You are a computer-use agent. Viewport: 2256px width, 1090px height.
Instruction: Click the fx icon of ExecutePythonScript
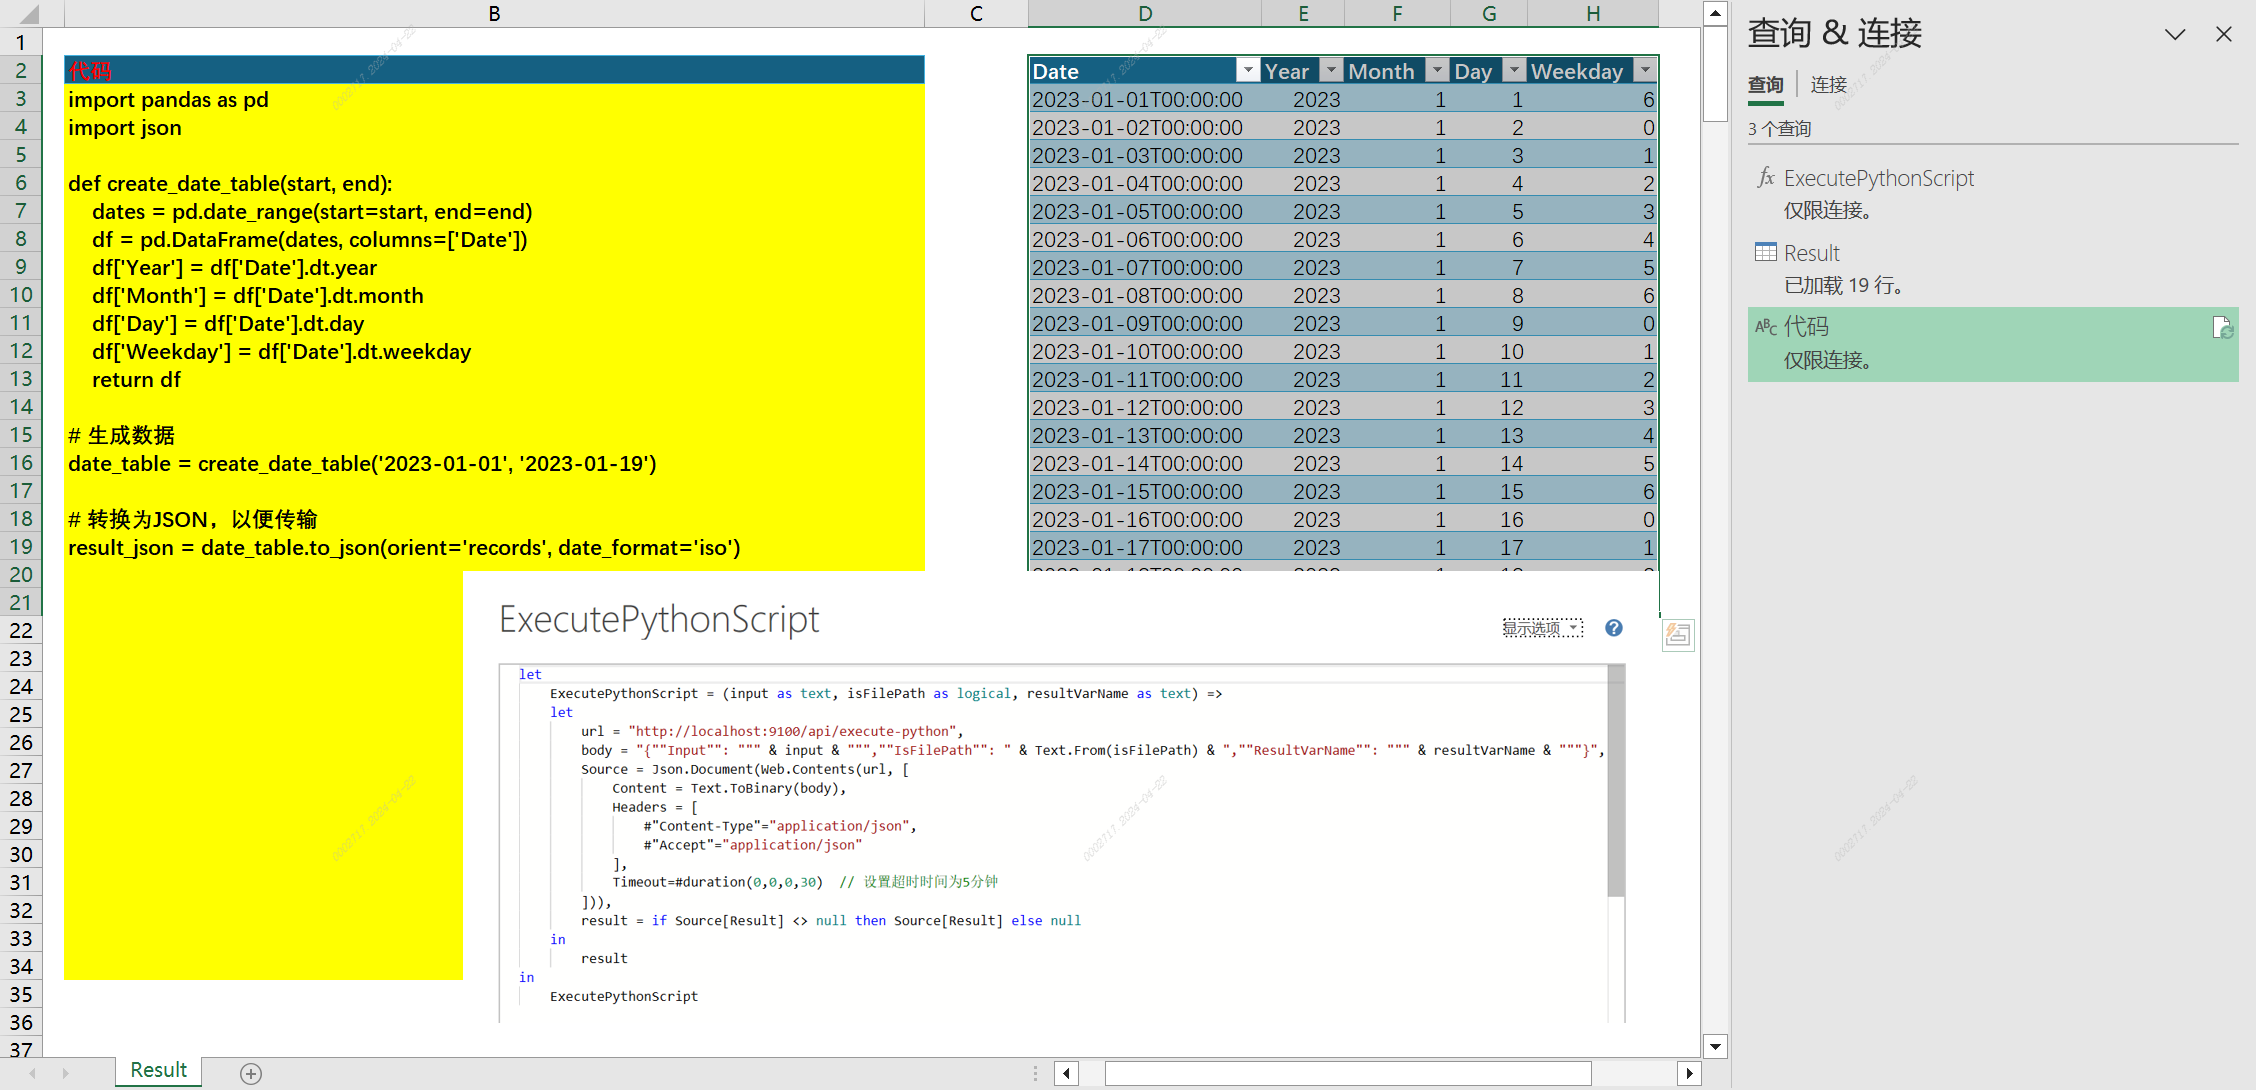coord(1766,178)
